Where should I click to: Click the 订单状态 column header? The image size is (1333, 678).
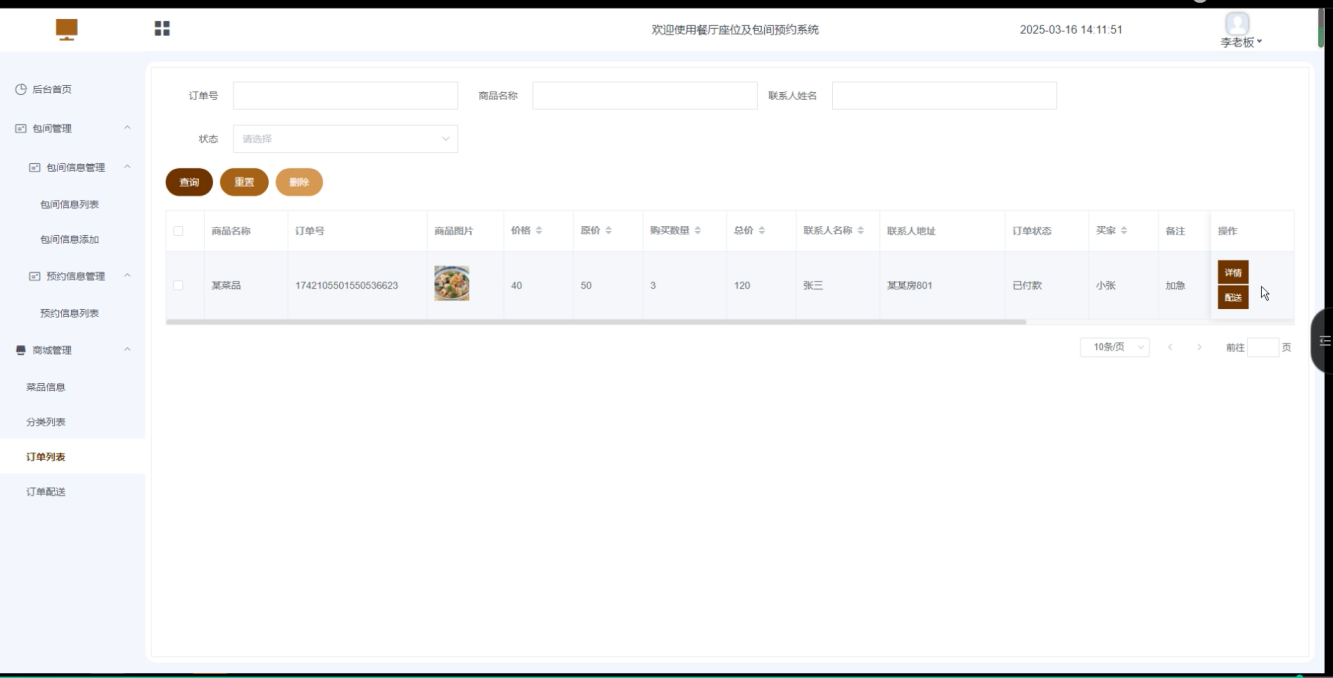tap(1032, 231)
